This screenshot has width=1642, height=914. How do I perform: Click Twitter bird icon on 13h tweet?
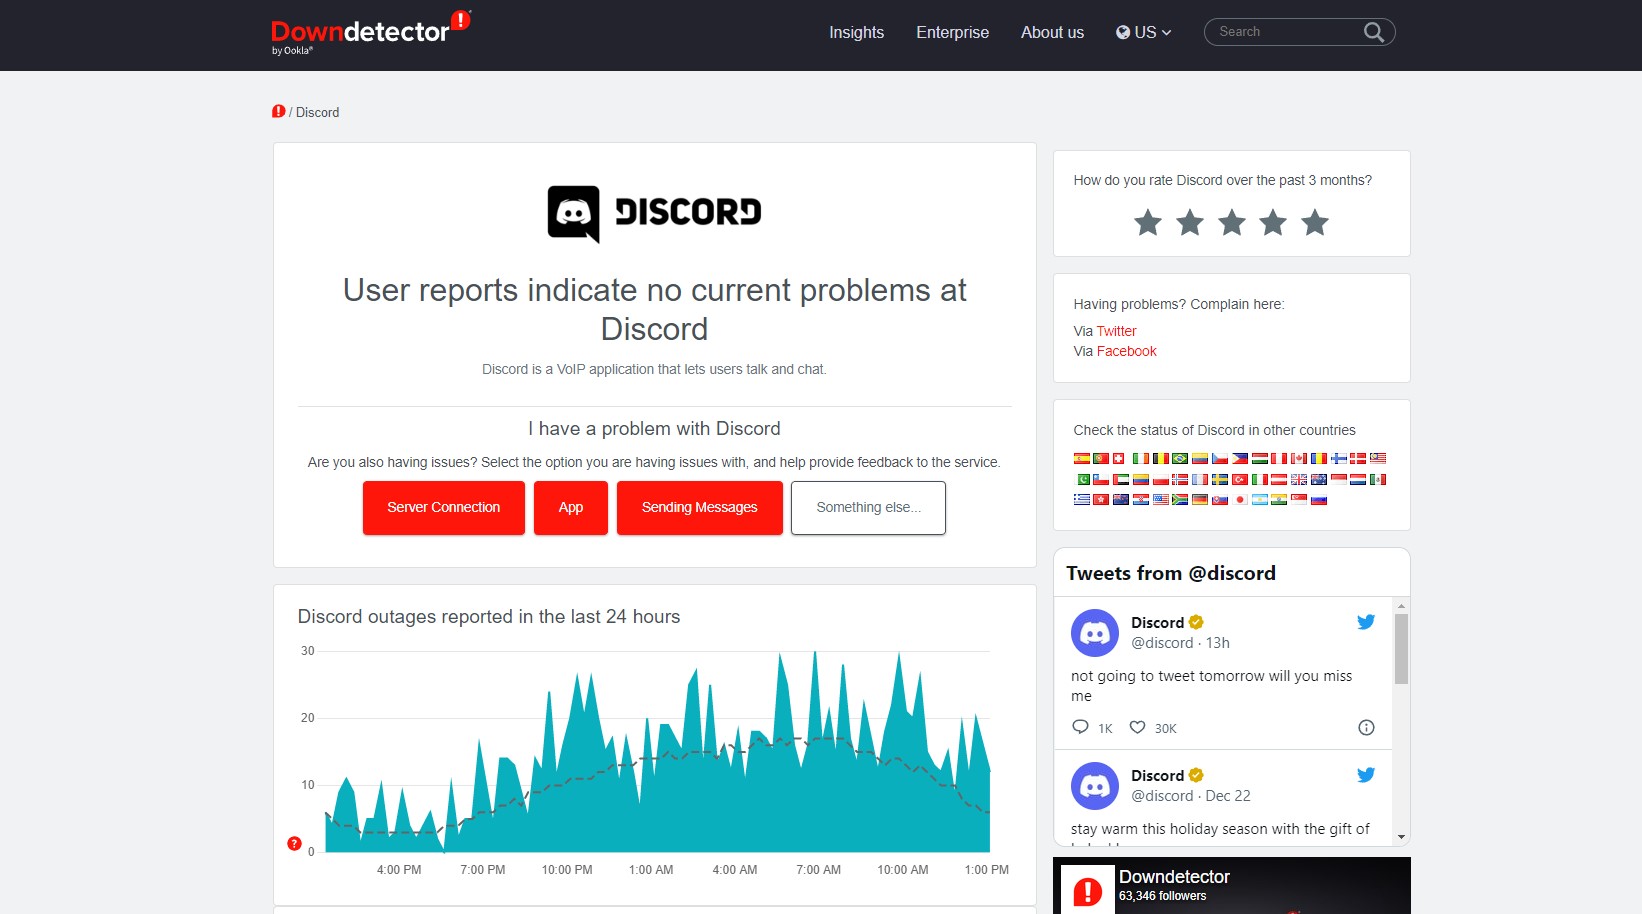point(1366,622)
